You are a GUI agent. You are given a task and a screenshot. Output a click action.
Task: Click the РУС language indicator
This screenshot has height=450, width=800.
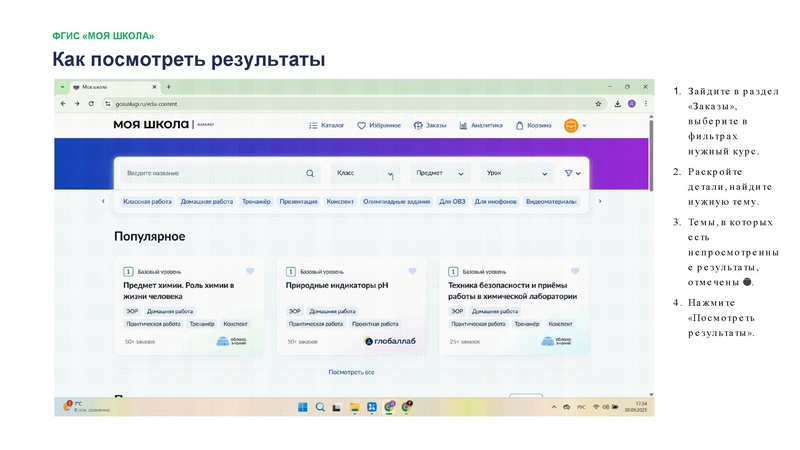tap(581, 407)
